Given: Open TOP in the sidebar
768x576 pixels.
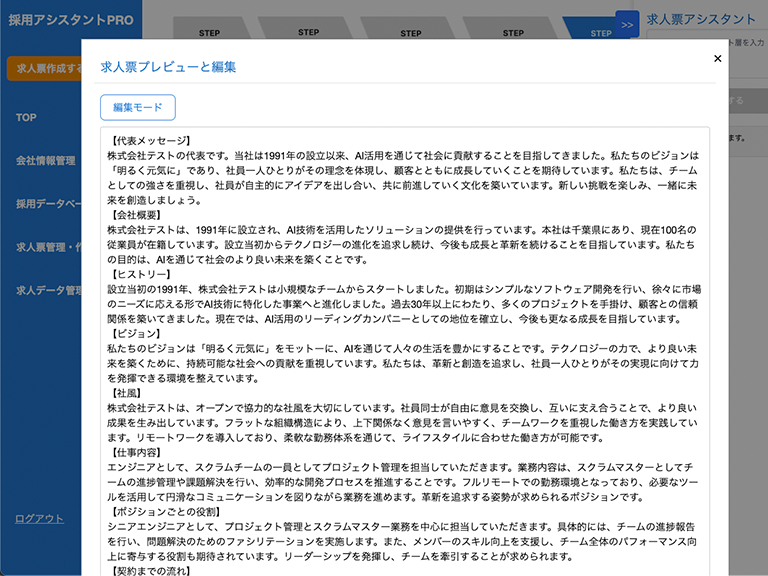Looking at the screenshot, I should [x=26, y=118].
